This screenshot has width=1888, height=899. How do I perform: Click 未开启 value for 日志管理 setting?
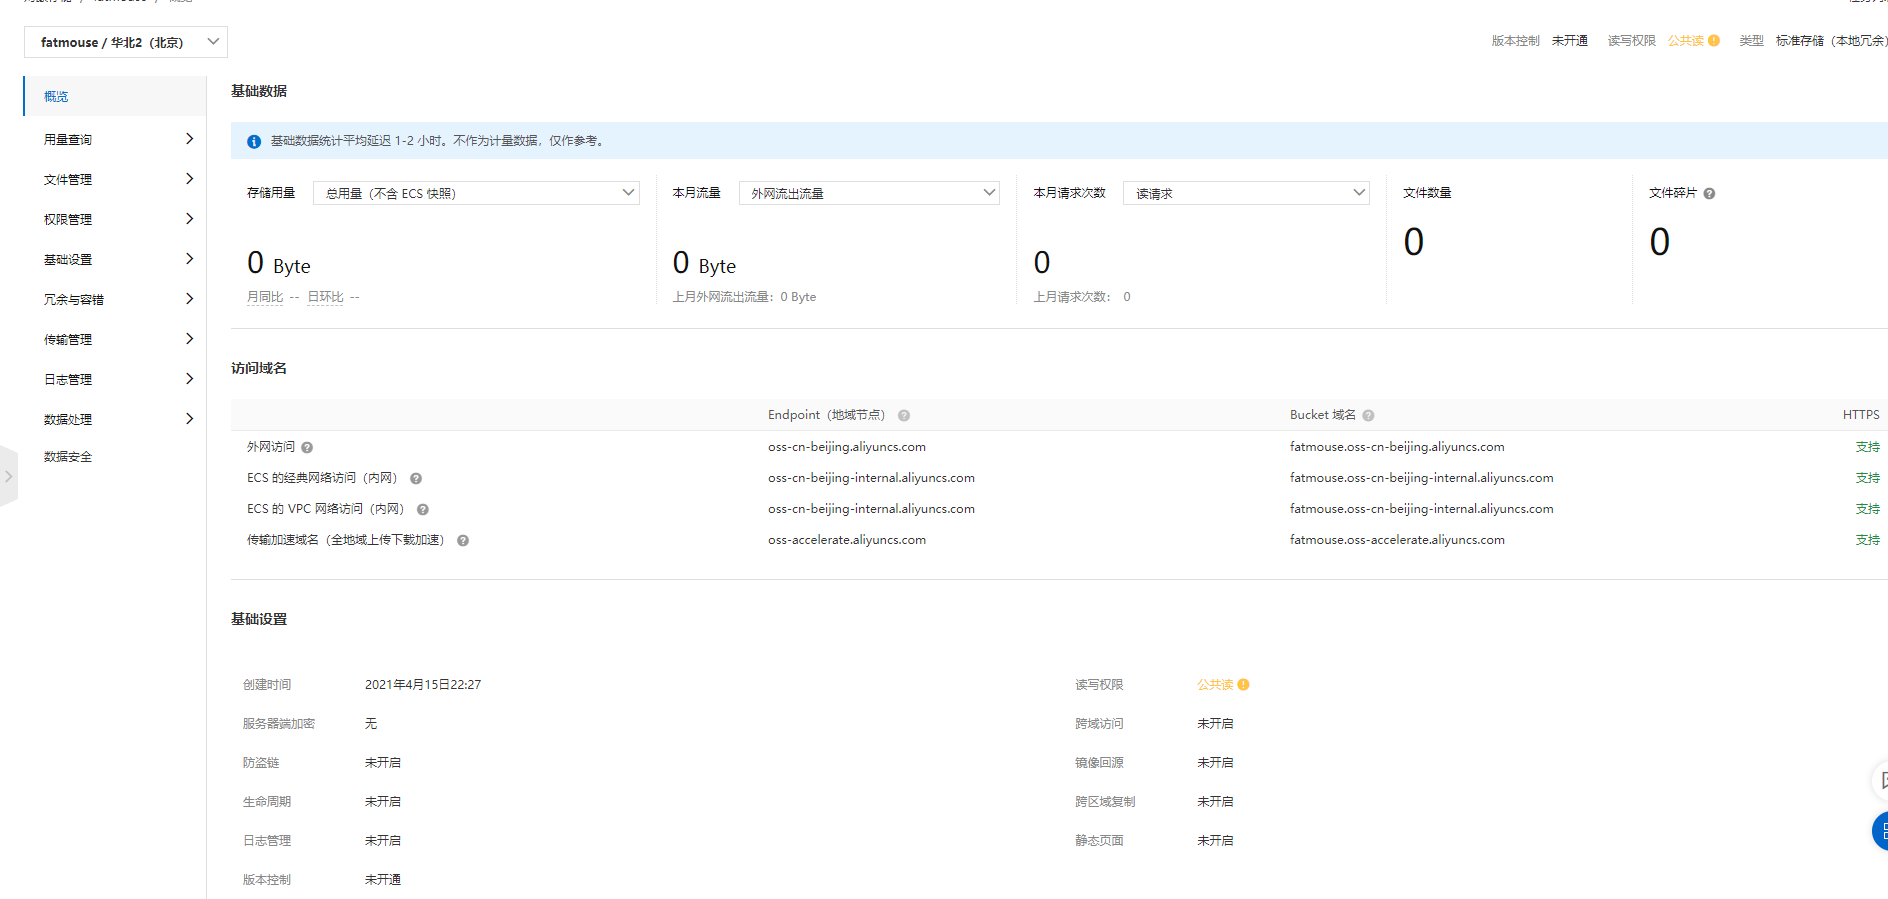pos(383,841)
